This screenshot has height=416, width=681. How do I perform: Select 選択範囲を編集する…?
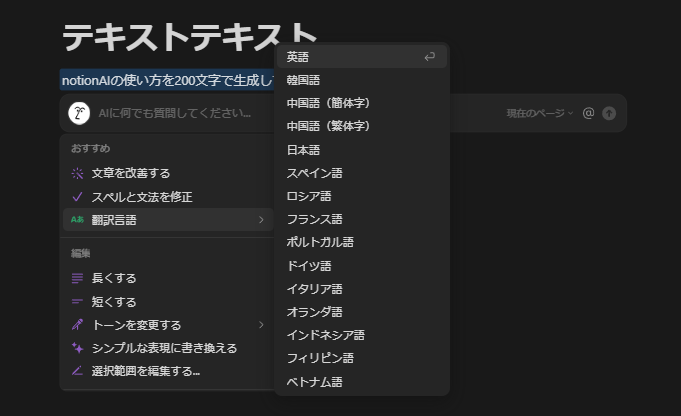(168, 371)
